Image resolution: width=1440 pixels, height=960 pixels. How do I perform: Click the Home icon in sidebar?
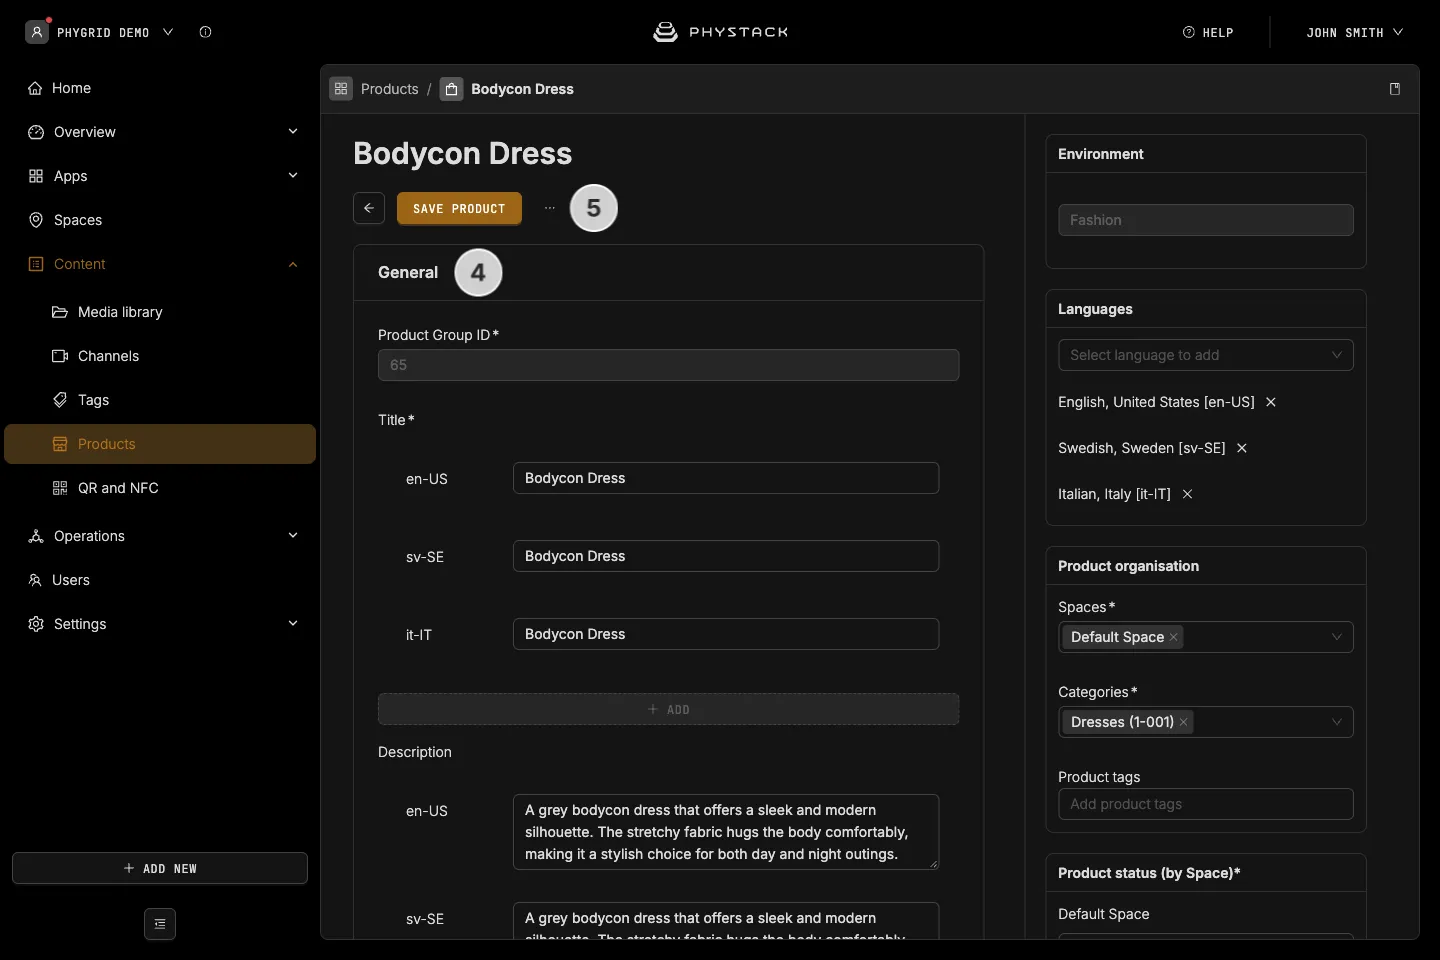35,88
